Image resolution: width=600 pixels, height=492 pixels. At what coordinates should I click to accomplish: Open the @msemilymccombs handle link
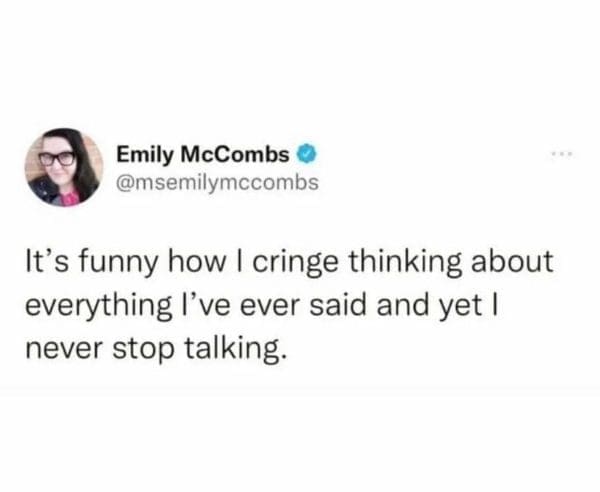(x=217, y=183)
